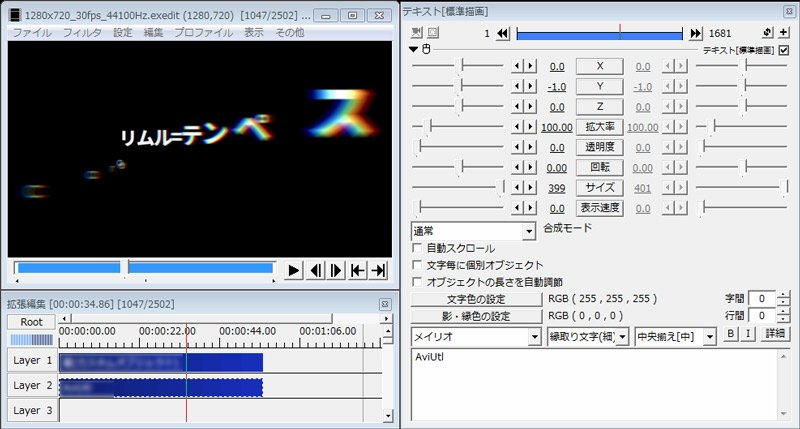
Task: Click the 拡大率 parameter button
Action: (x=599, y=127)
